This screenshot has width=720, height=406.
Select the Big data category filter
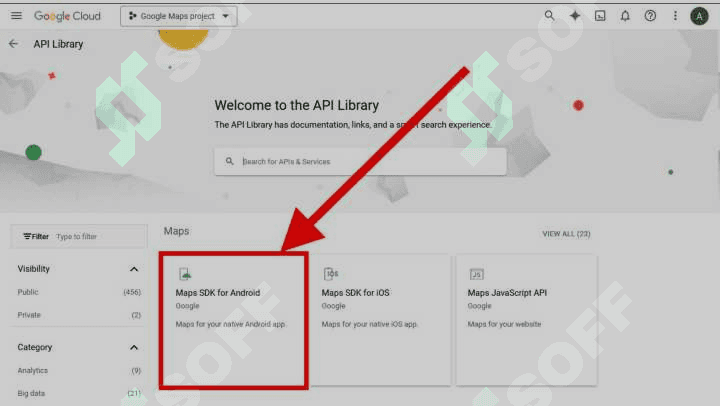31,393
